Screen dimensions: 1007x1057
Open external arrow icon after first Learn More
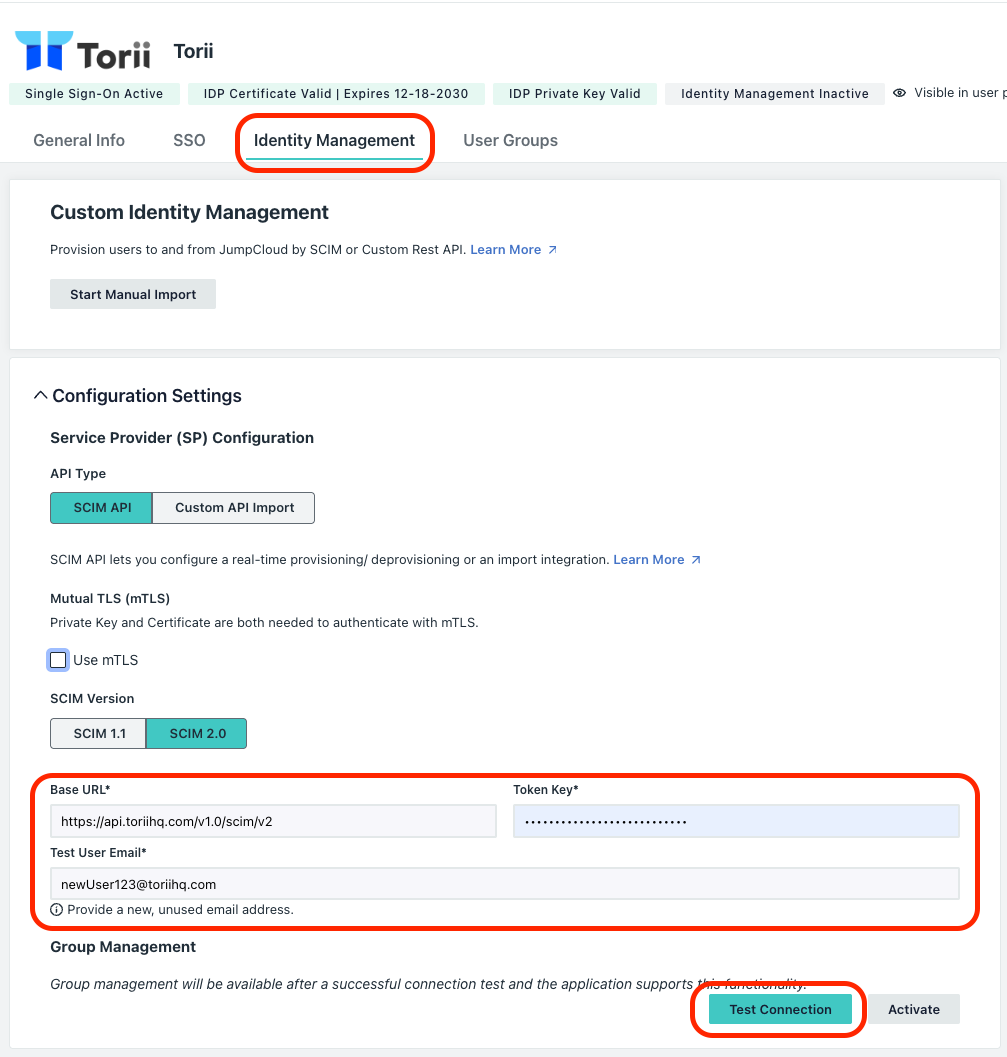552,250
